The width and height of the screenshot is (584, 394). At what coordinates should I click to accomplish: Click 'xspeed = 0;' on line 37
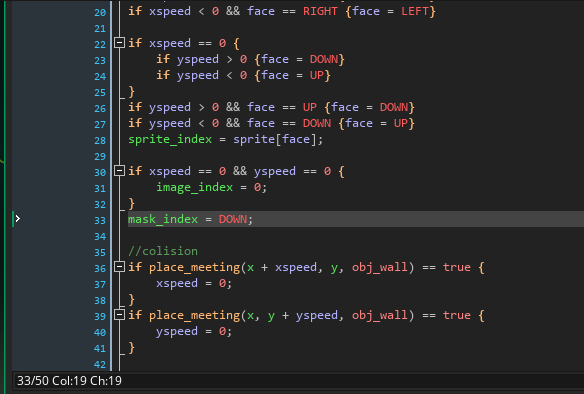pyautogui.click(x=194, y=283)
